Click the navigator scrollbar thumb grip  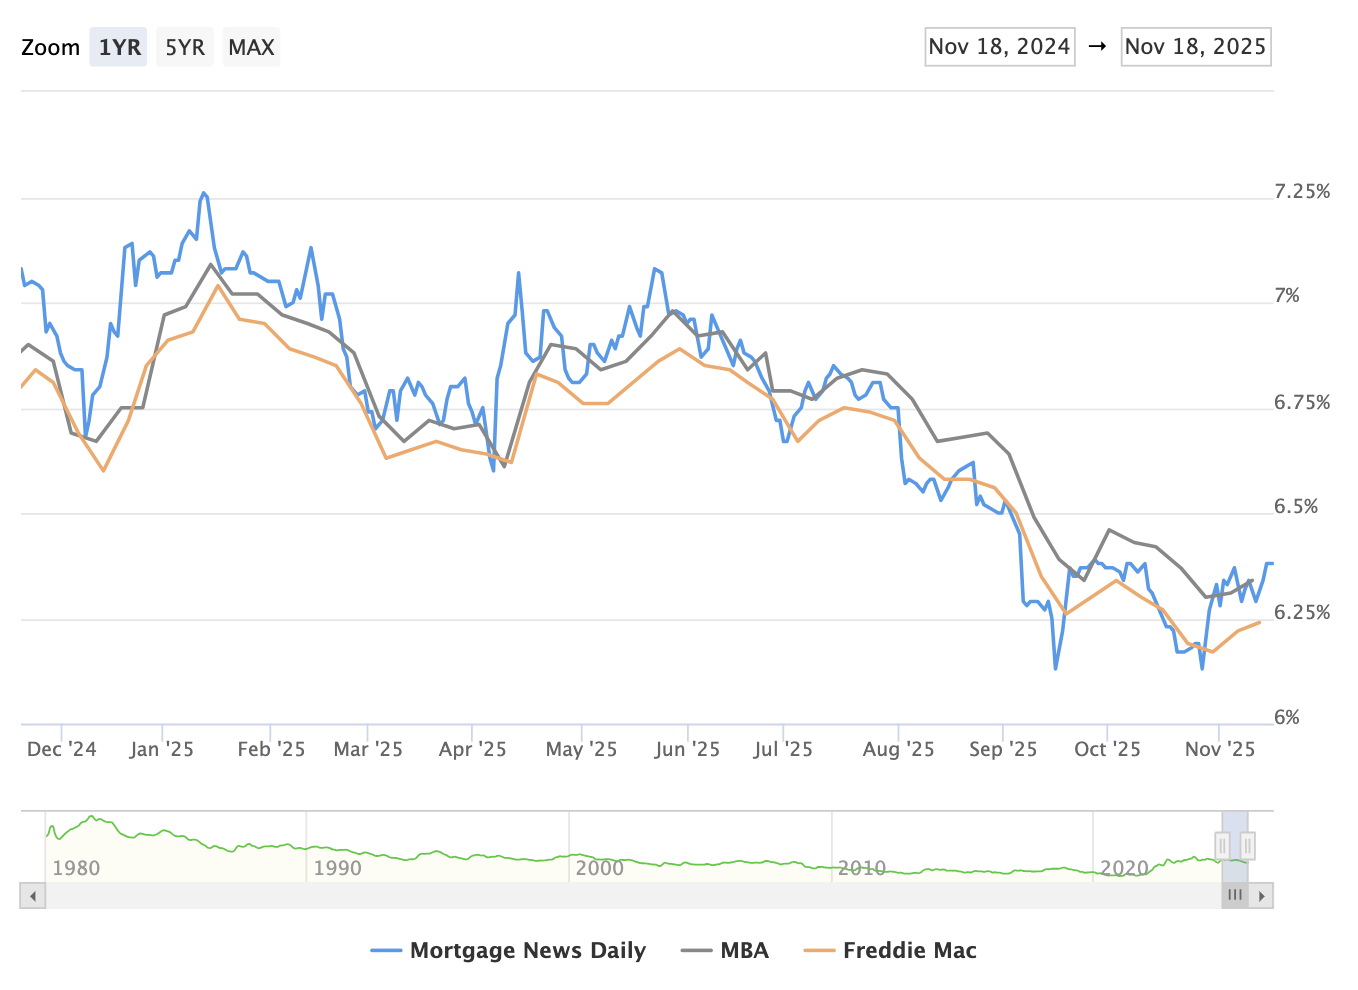click(x=1235, y=896)
